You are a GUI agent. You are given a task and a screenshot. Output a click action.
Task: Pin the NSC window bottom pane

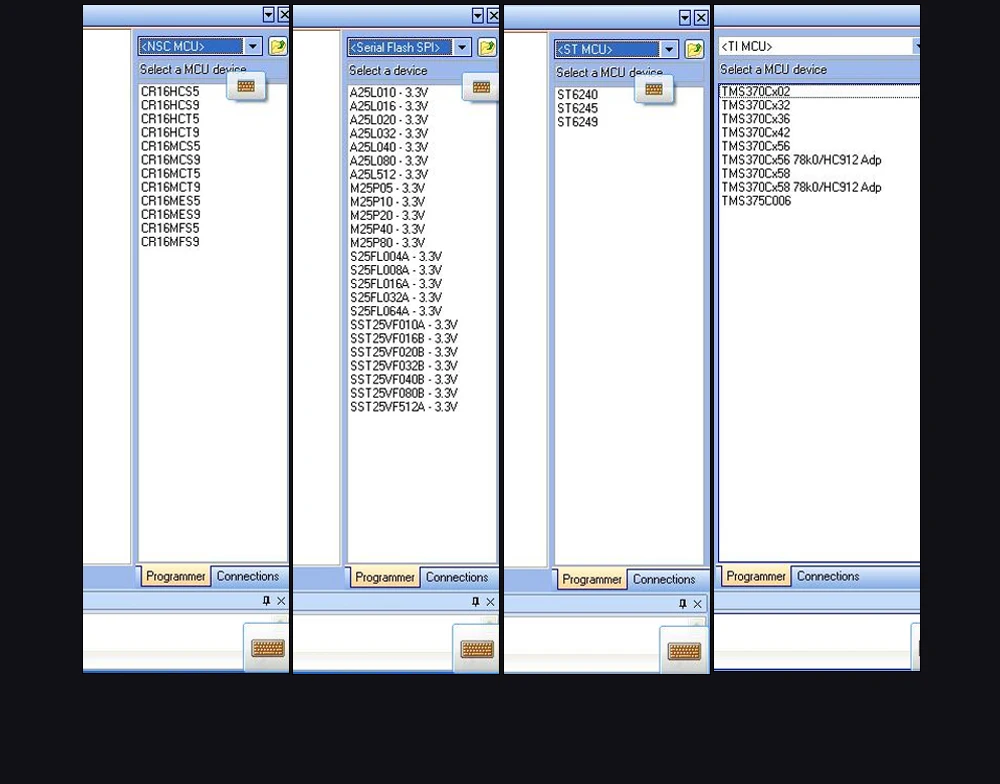click(267, 600)
